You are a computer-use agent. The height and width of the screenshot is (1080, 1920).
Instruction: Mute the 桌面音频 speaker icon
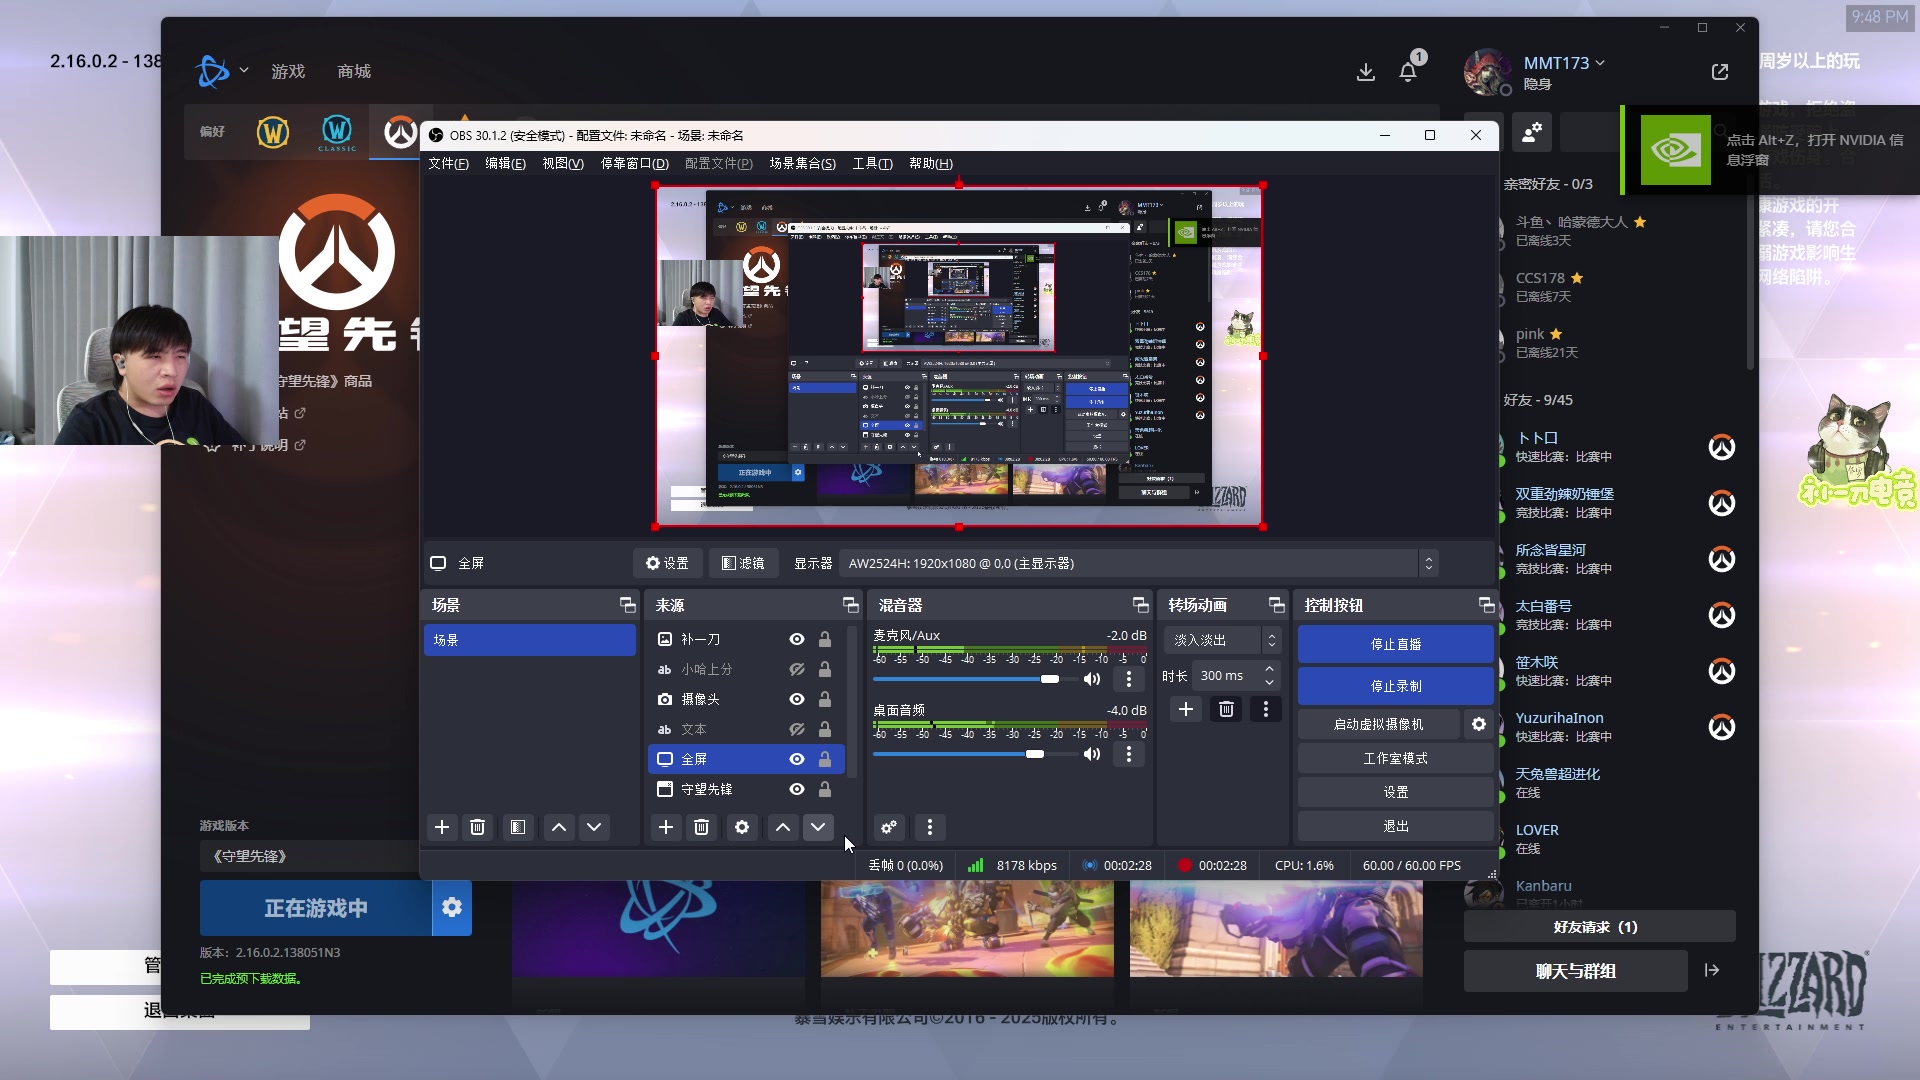(x=1092, y=754)
